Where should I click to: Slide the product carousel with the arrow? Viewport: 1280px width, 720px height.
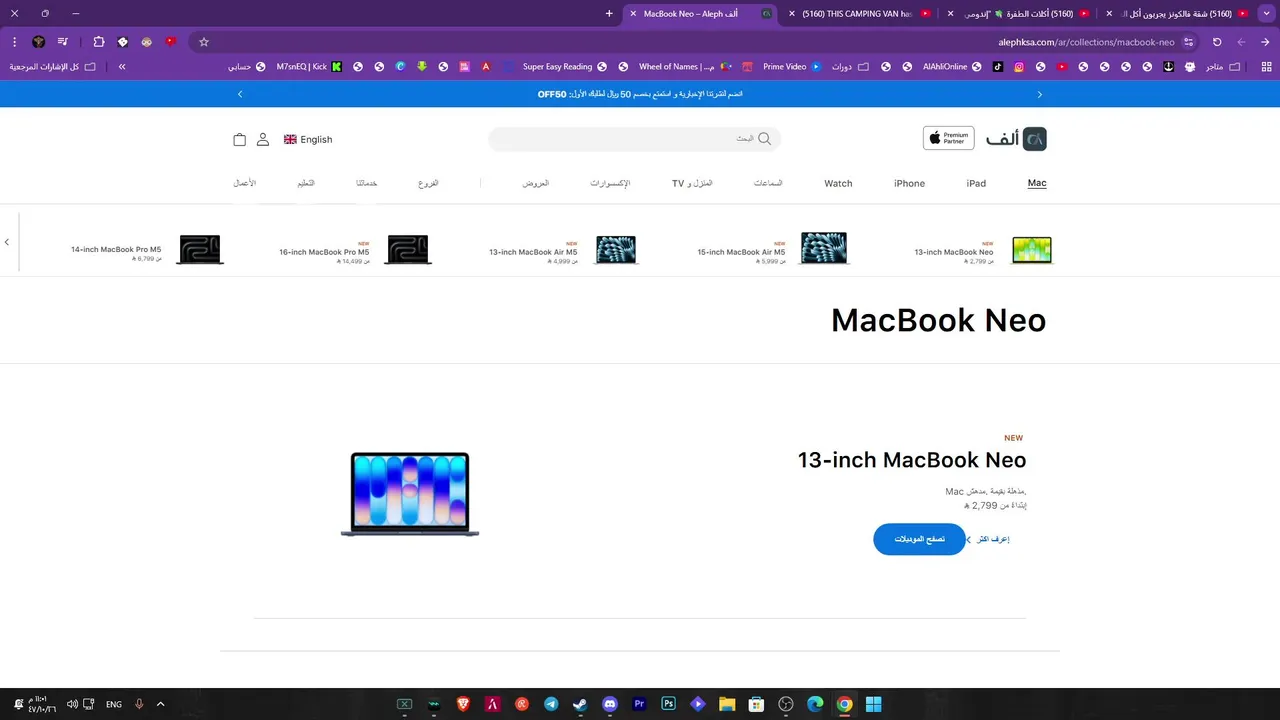(x=7, y=242)
